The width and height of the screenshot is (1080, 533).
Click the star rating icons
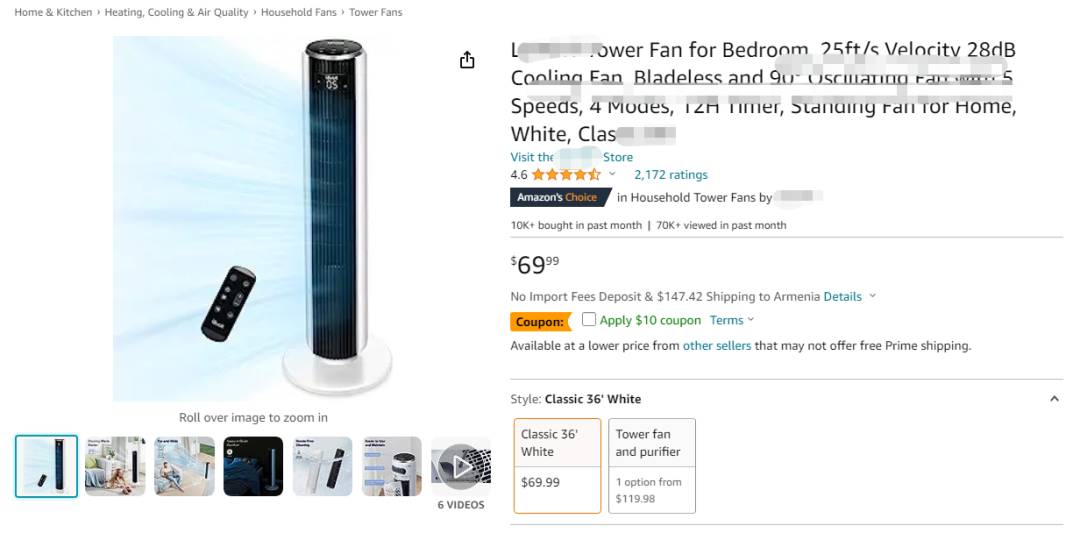565,174
